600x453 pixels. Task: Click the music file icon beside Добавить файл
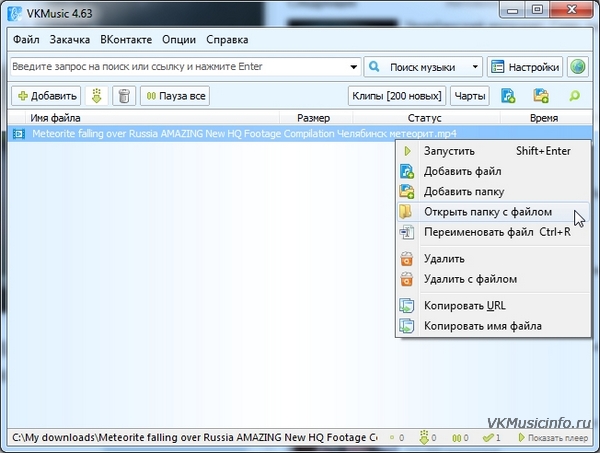[x=407, y=171]
